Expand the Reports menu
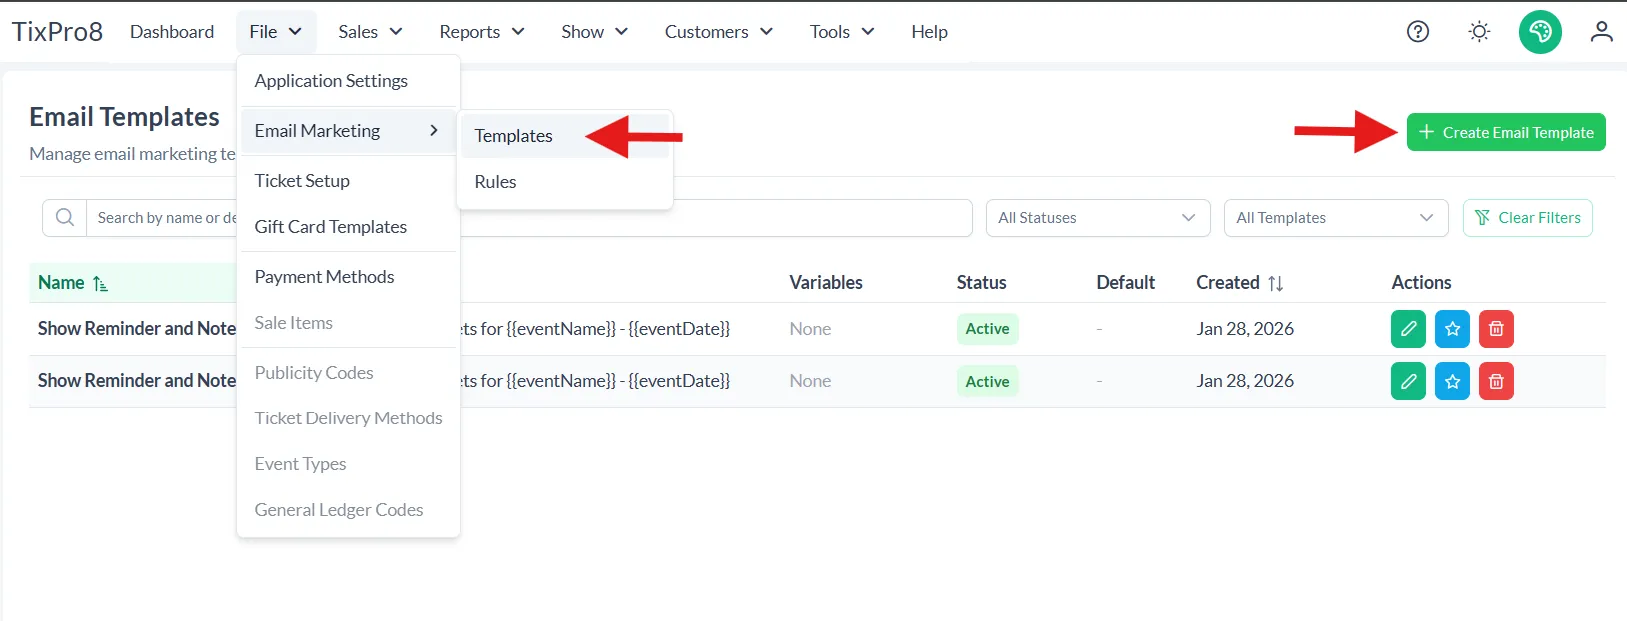The image size is (1627, 621). (x=482, y=32)
